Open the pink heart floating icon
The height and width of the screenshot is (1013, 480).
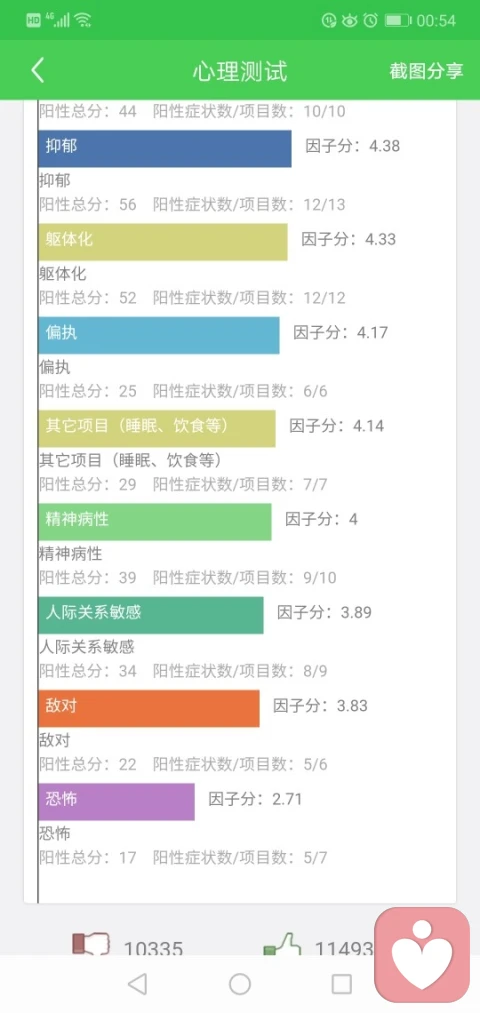point(422,954)
